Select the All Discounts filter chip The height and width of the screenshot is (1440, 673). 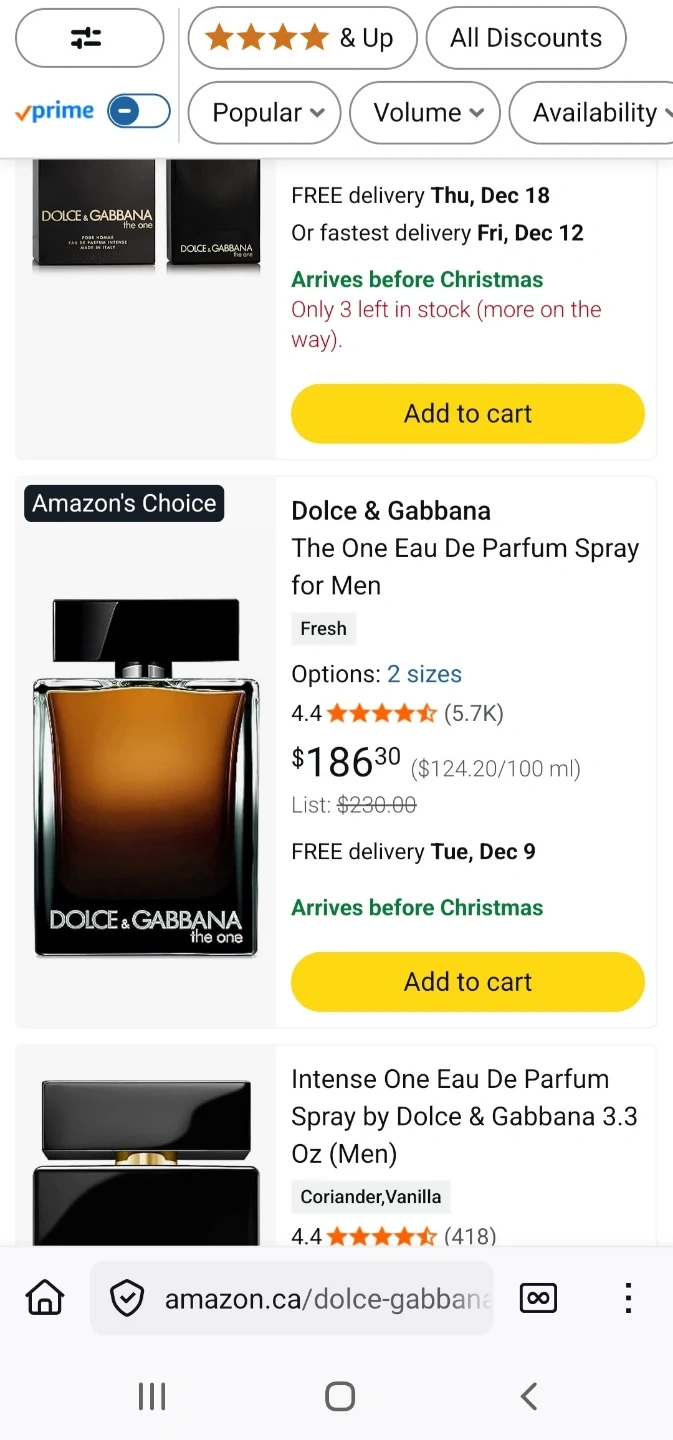click(526, 38)
